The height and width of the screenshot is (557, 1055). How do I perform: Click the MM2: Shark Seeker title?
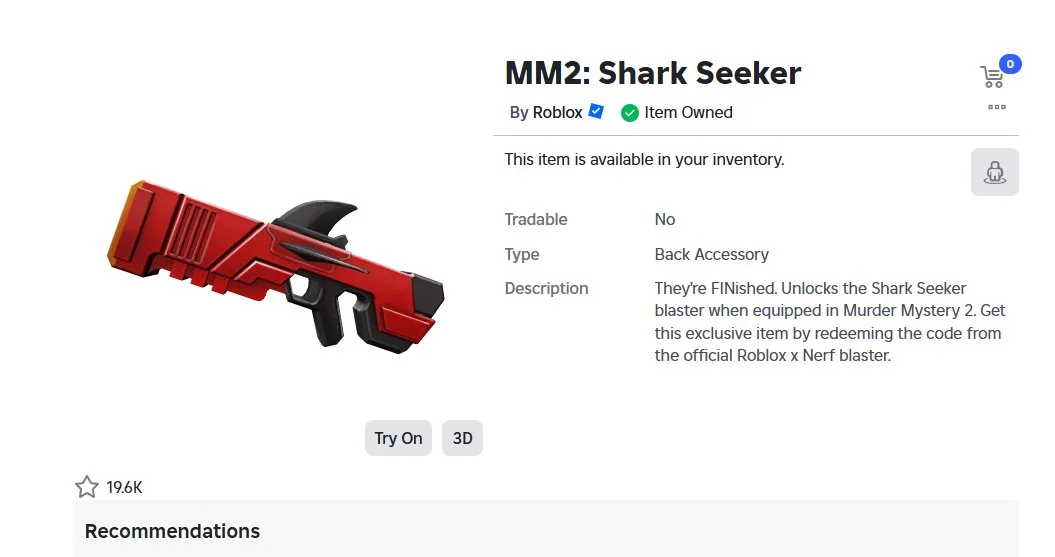tap(653, 73)
